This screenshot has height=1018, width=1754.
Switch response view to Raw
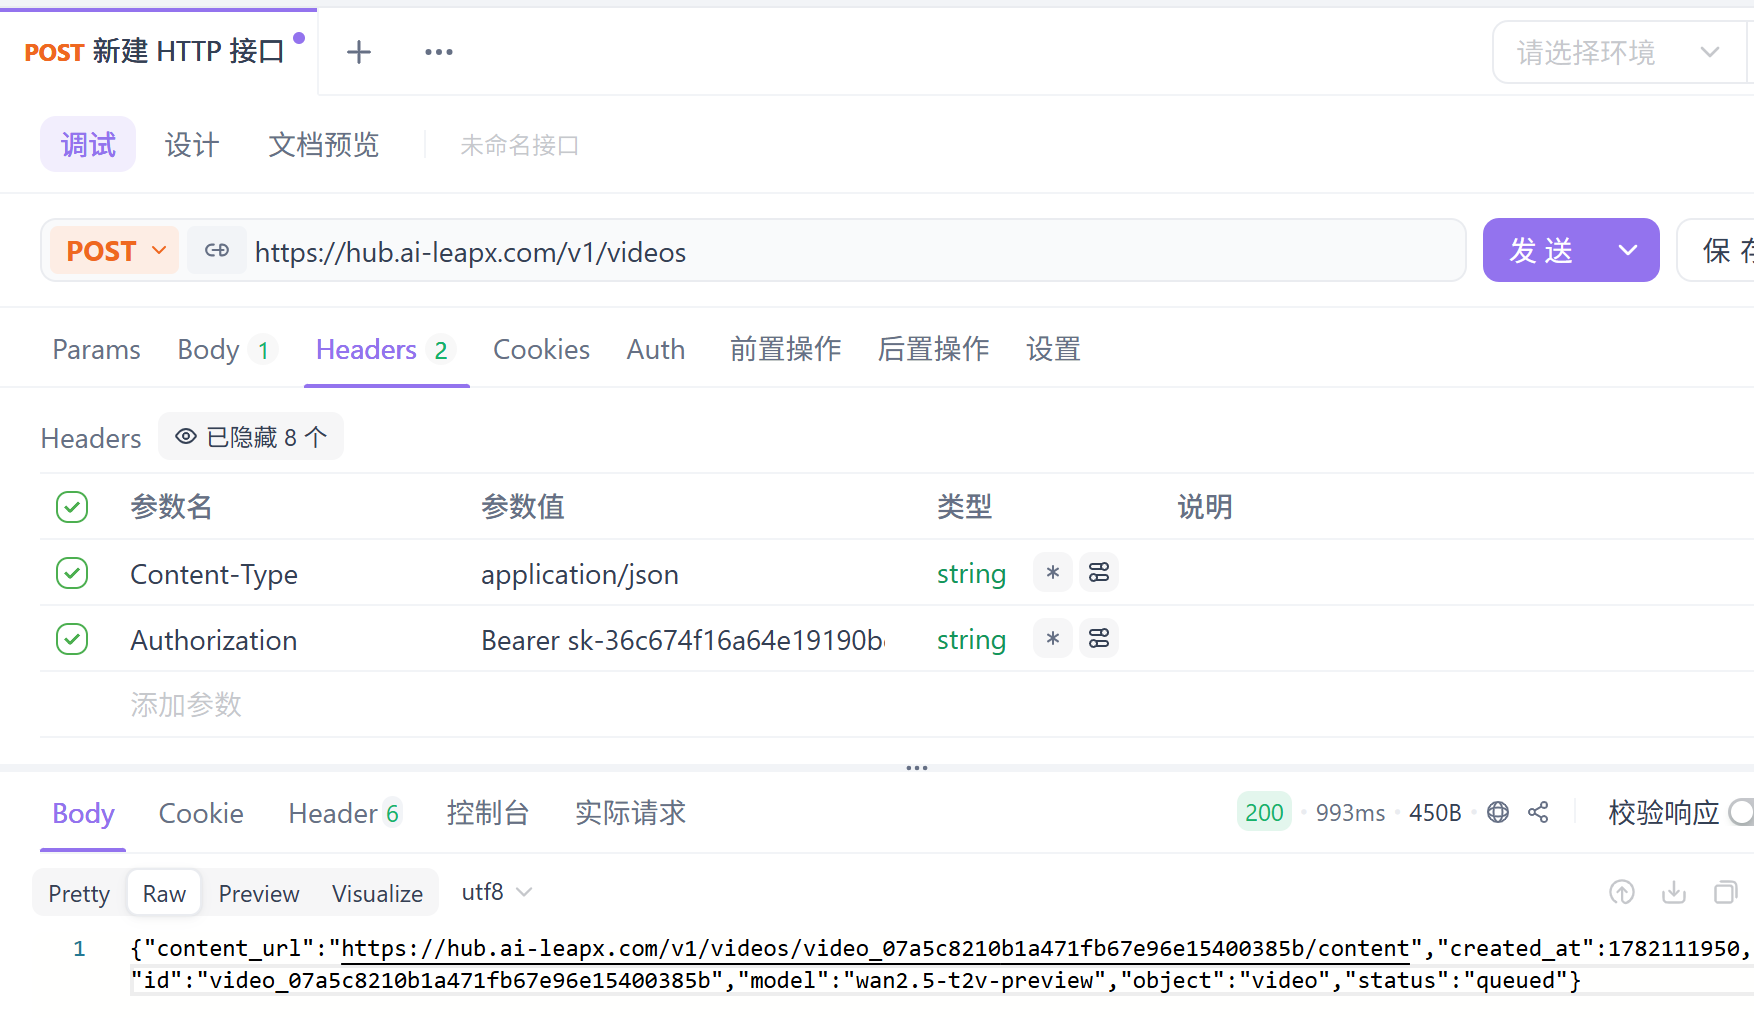pyautogui.click(x=164, y=893)
